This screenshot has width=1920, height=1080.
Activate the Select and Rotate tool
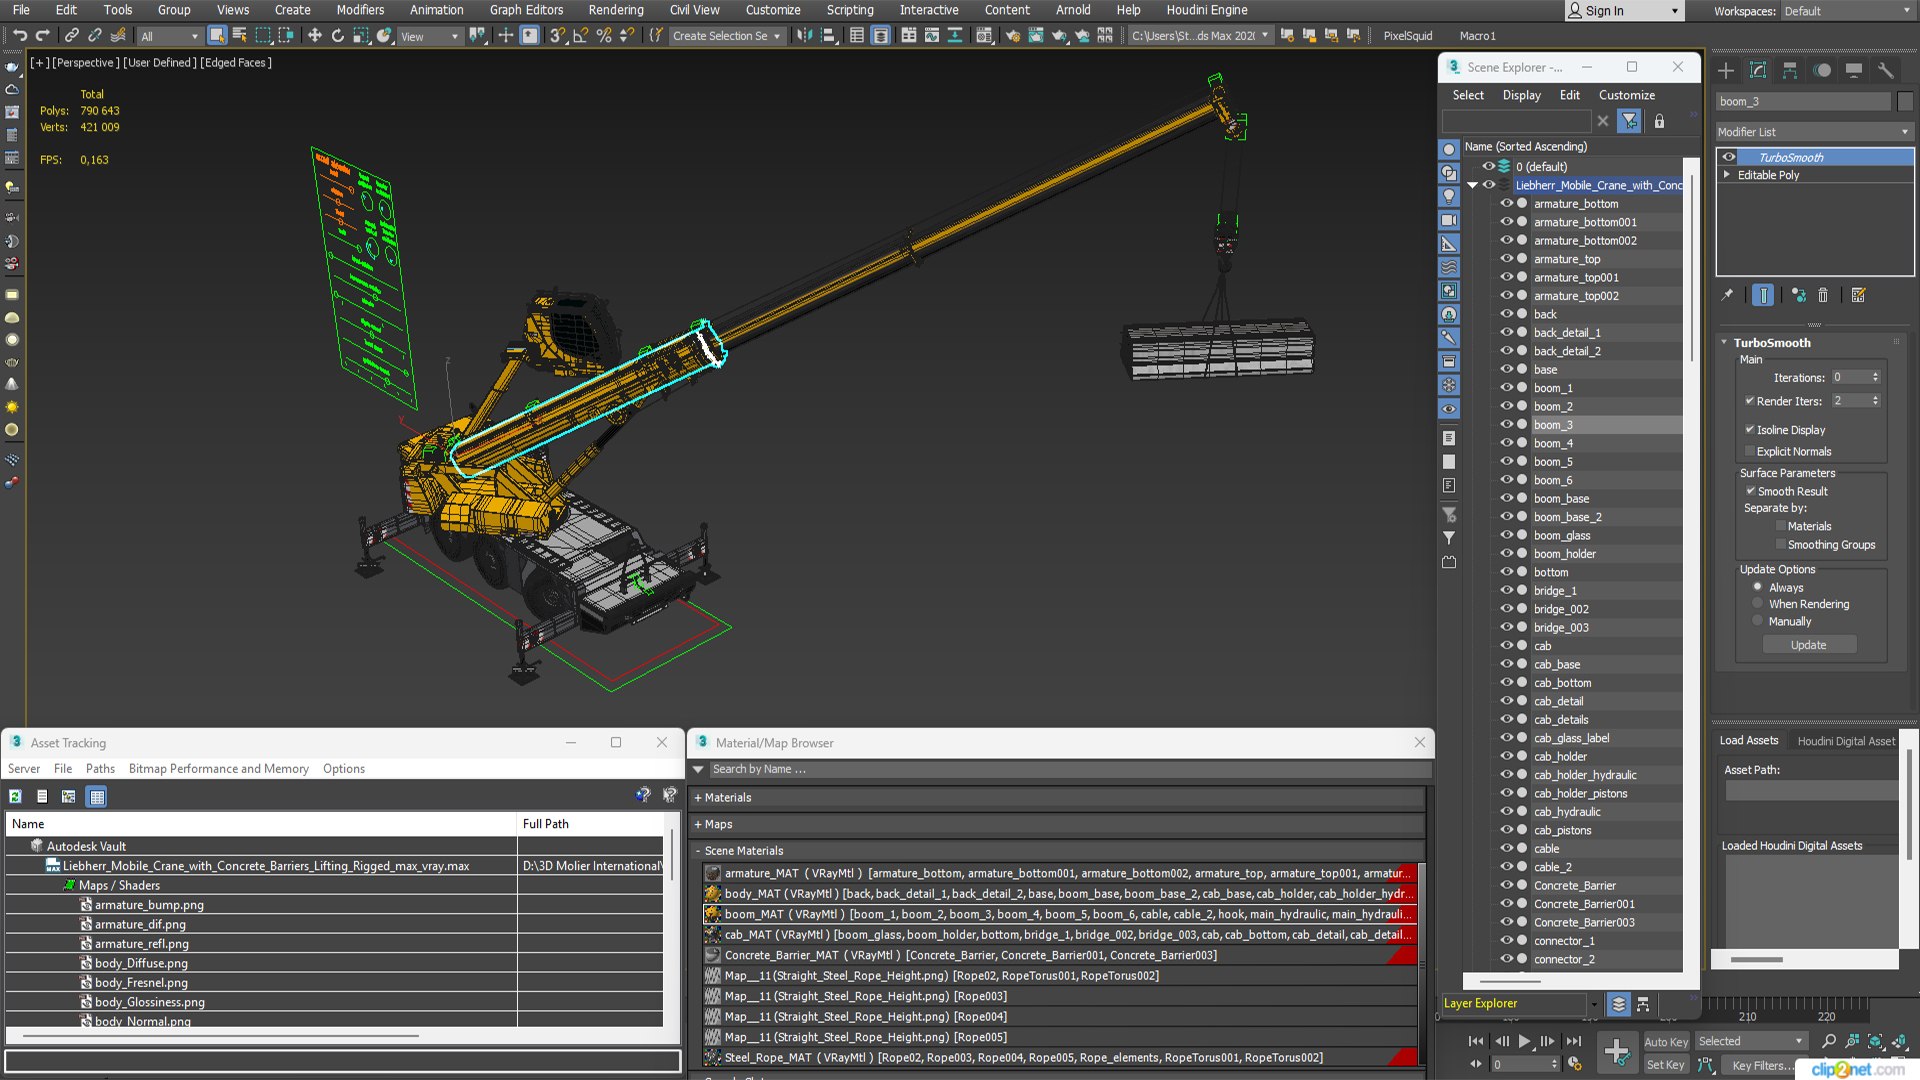[x=337, y=36]
